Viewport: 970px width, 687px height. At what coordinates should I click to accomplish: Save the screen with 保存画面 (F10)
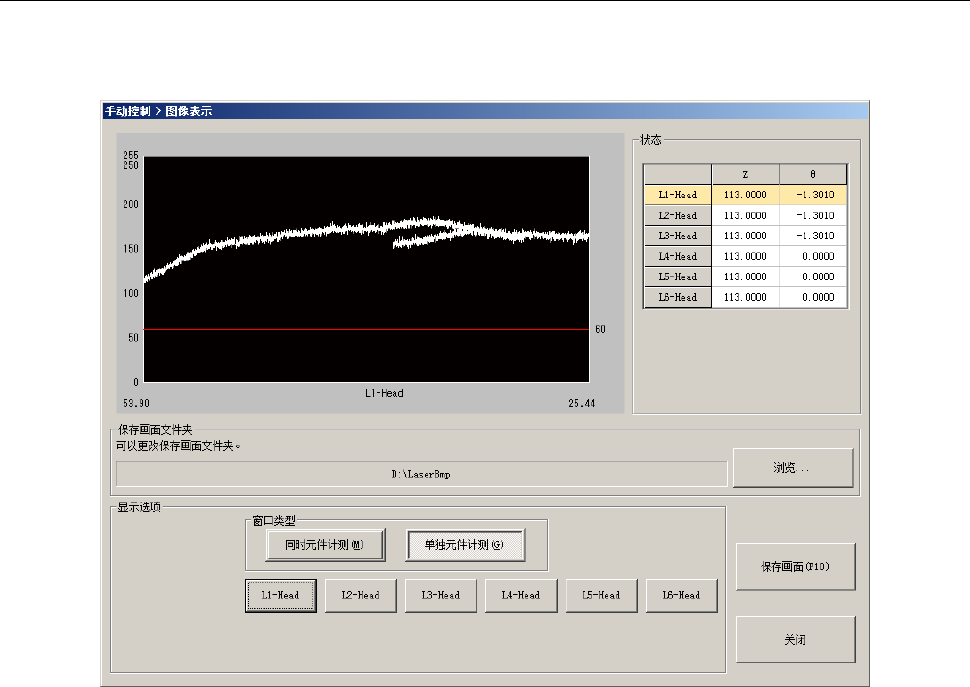tap(796, 567)
